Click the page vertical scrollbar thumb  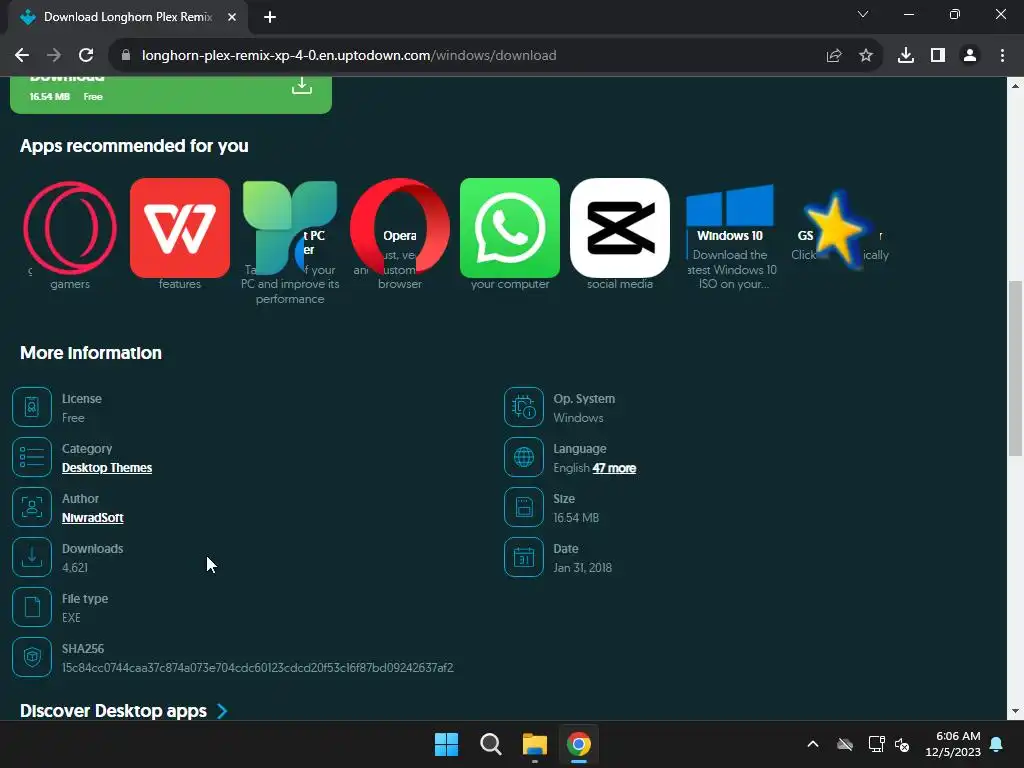[1015, 368]
